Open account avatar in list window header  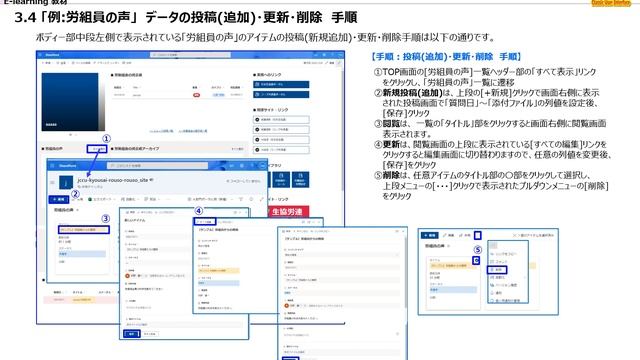click(262, 166)
